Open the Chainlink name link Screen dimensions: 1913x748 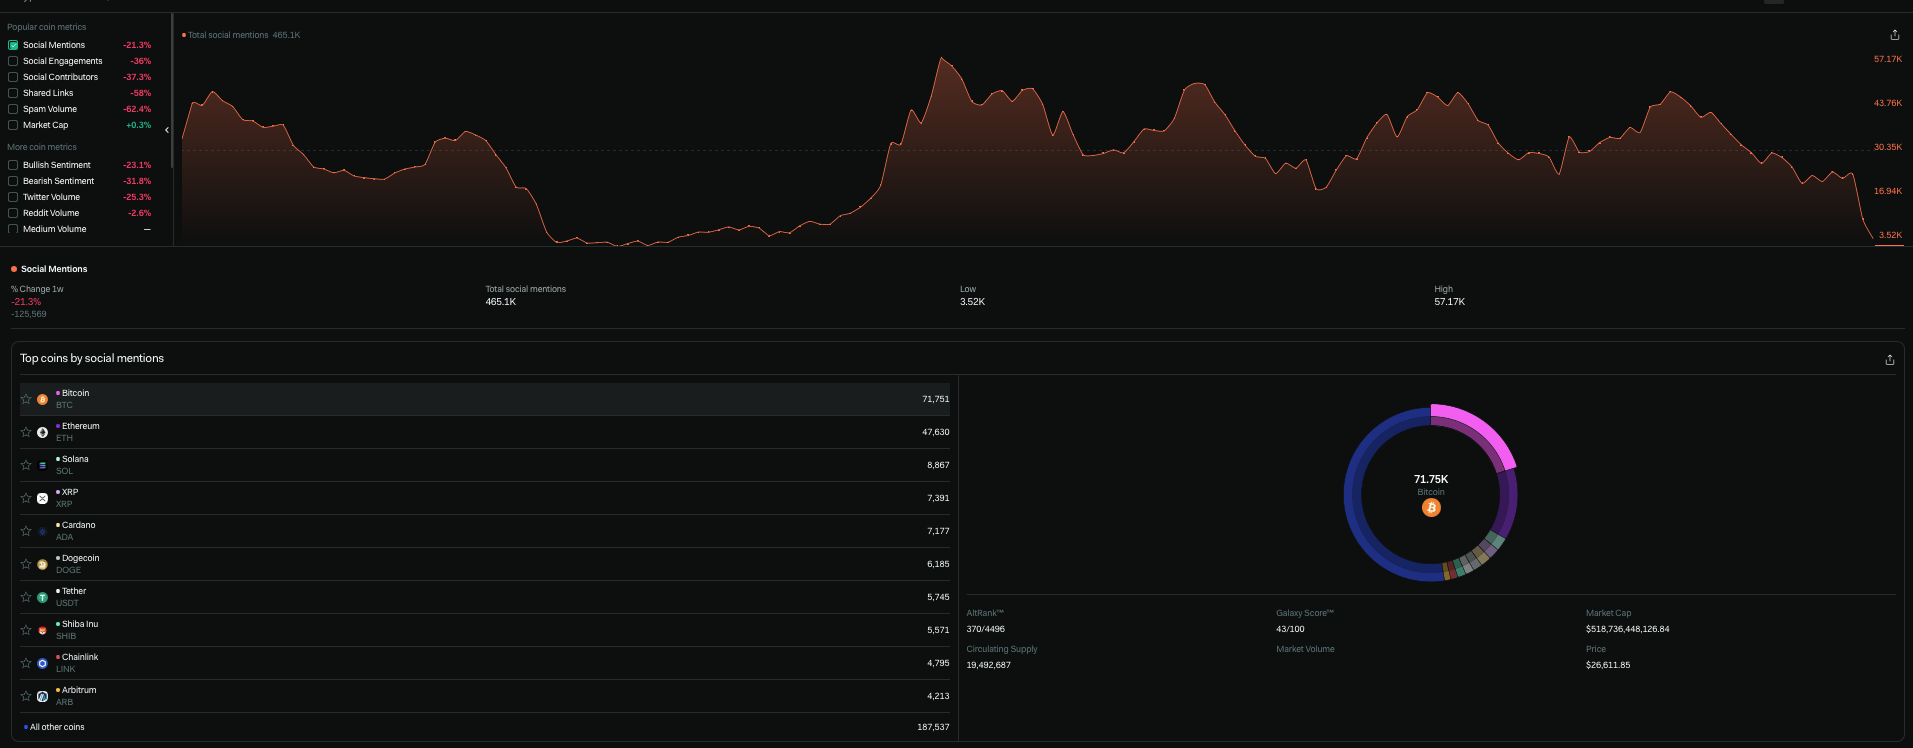80,657
